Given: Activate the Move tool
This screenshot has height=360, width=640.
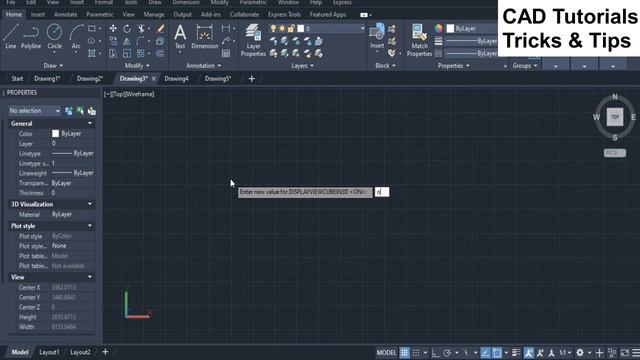Looking at the screenshot, I should click(113, 29).
